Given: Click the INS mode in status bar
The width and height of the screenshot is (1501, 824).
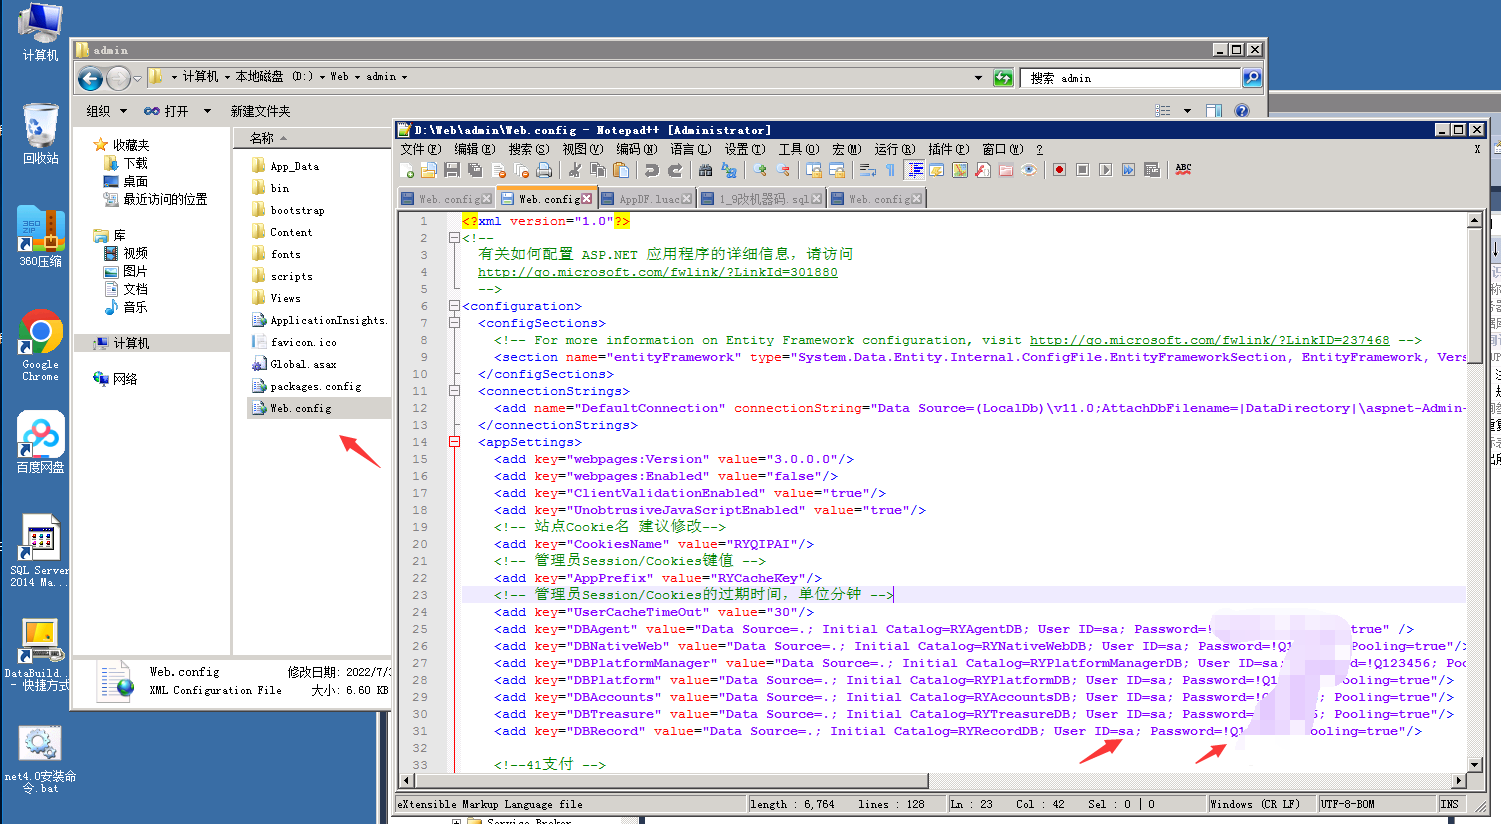Looking at the screenshot, I should (1449, 804).
